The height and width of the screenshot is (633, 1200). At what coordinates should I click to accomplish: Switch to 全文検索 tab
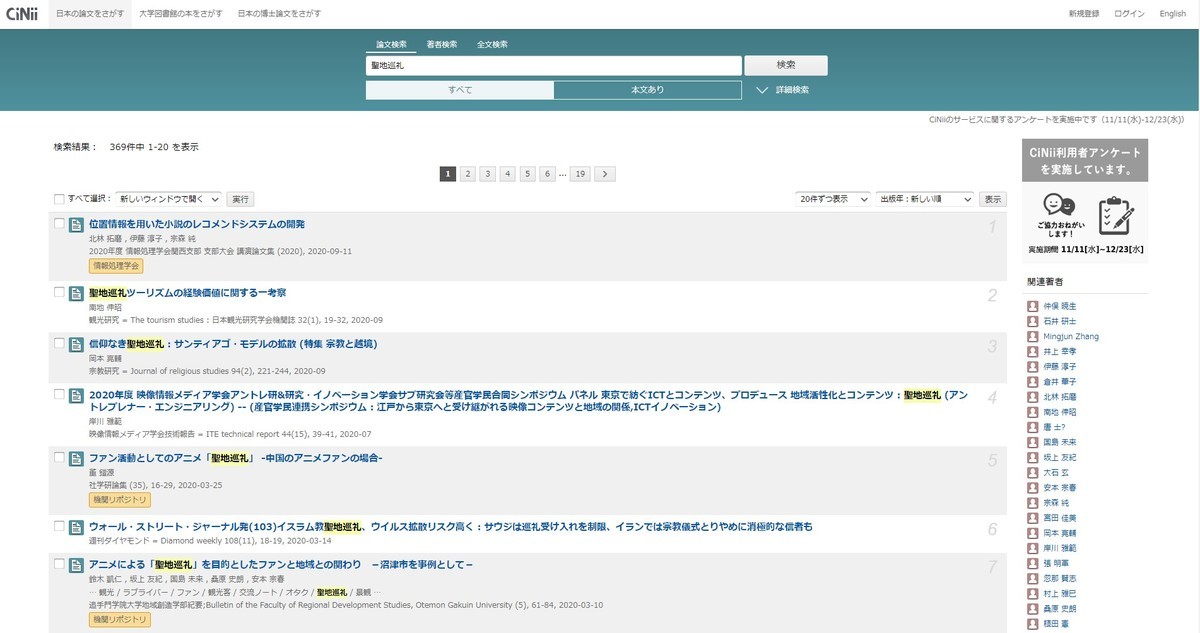click(x=492, y=44)
